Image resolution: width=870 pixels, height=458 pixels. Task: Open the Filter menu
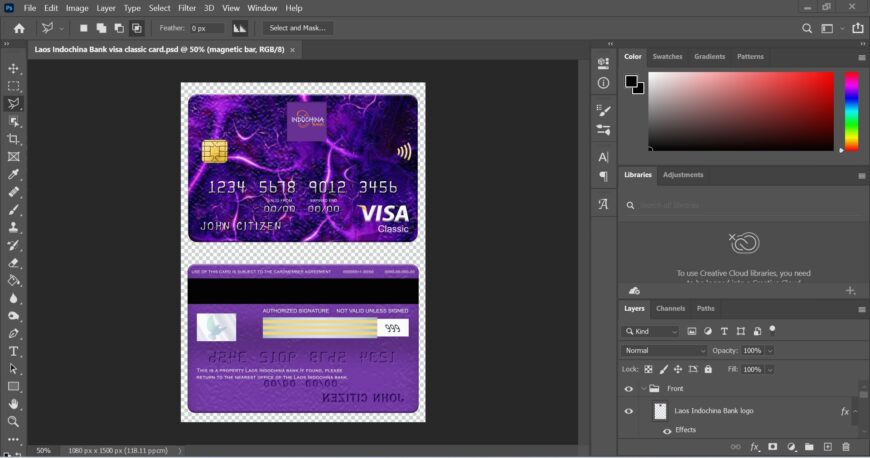[187, 8]
